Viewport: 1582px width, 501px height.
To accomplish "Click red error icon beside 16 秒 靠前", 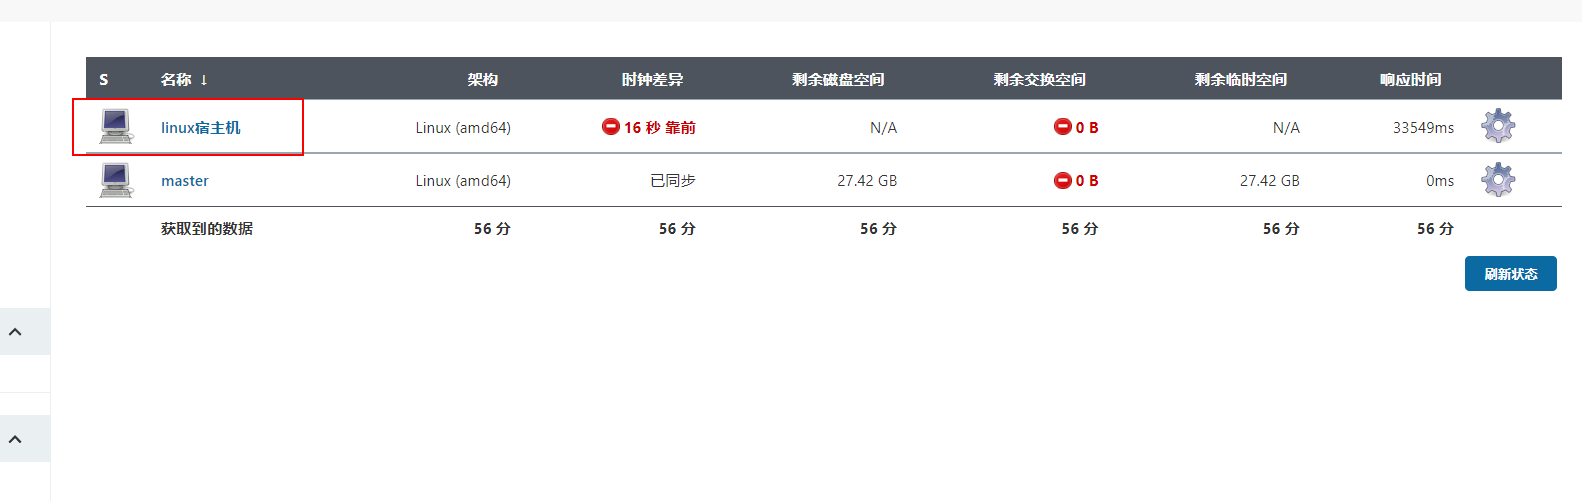I will point(610,126).
